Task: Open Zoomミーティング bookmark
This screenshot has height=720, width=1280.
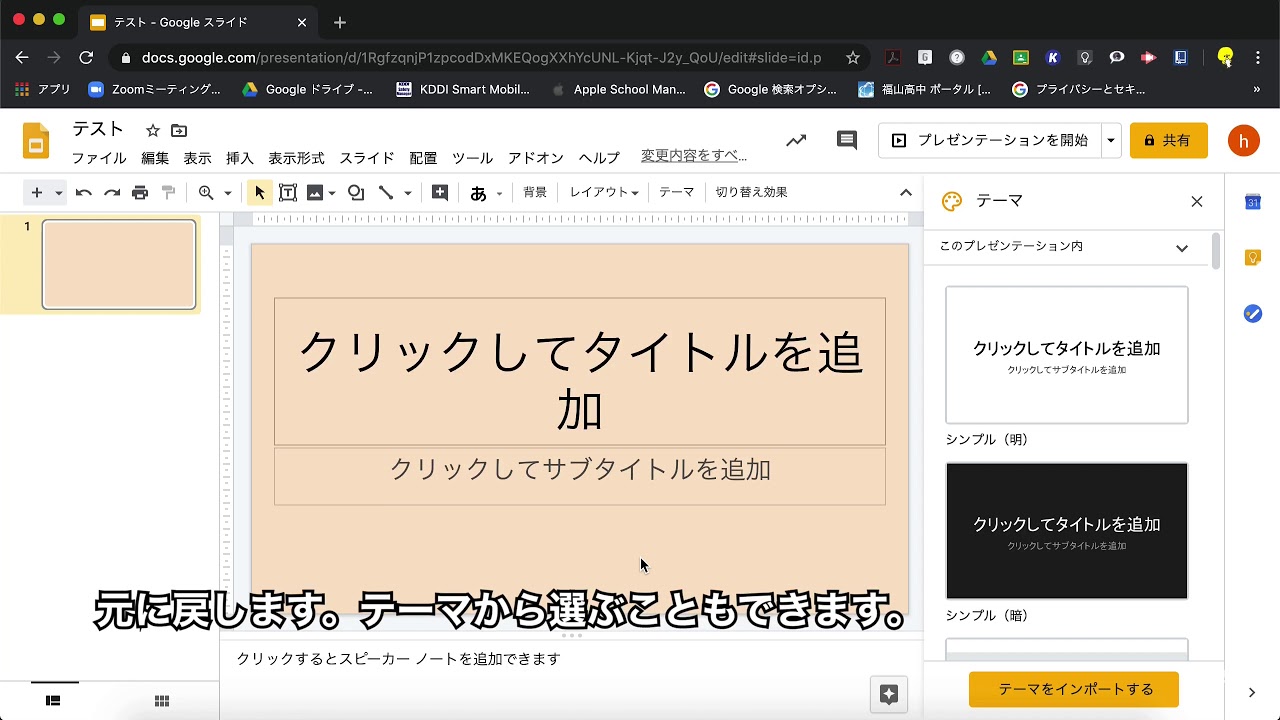Action: click(155, 90)
